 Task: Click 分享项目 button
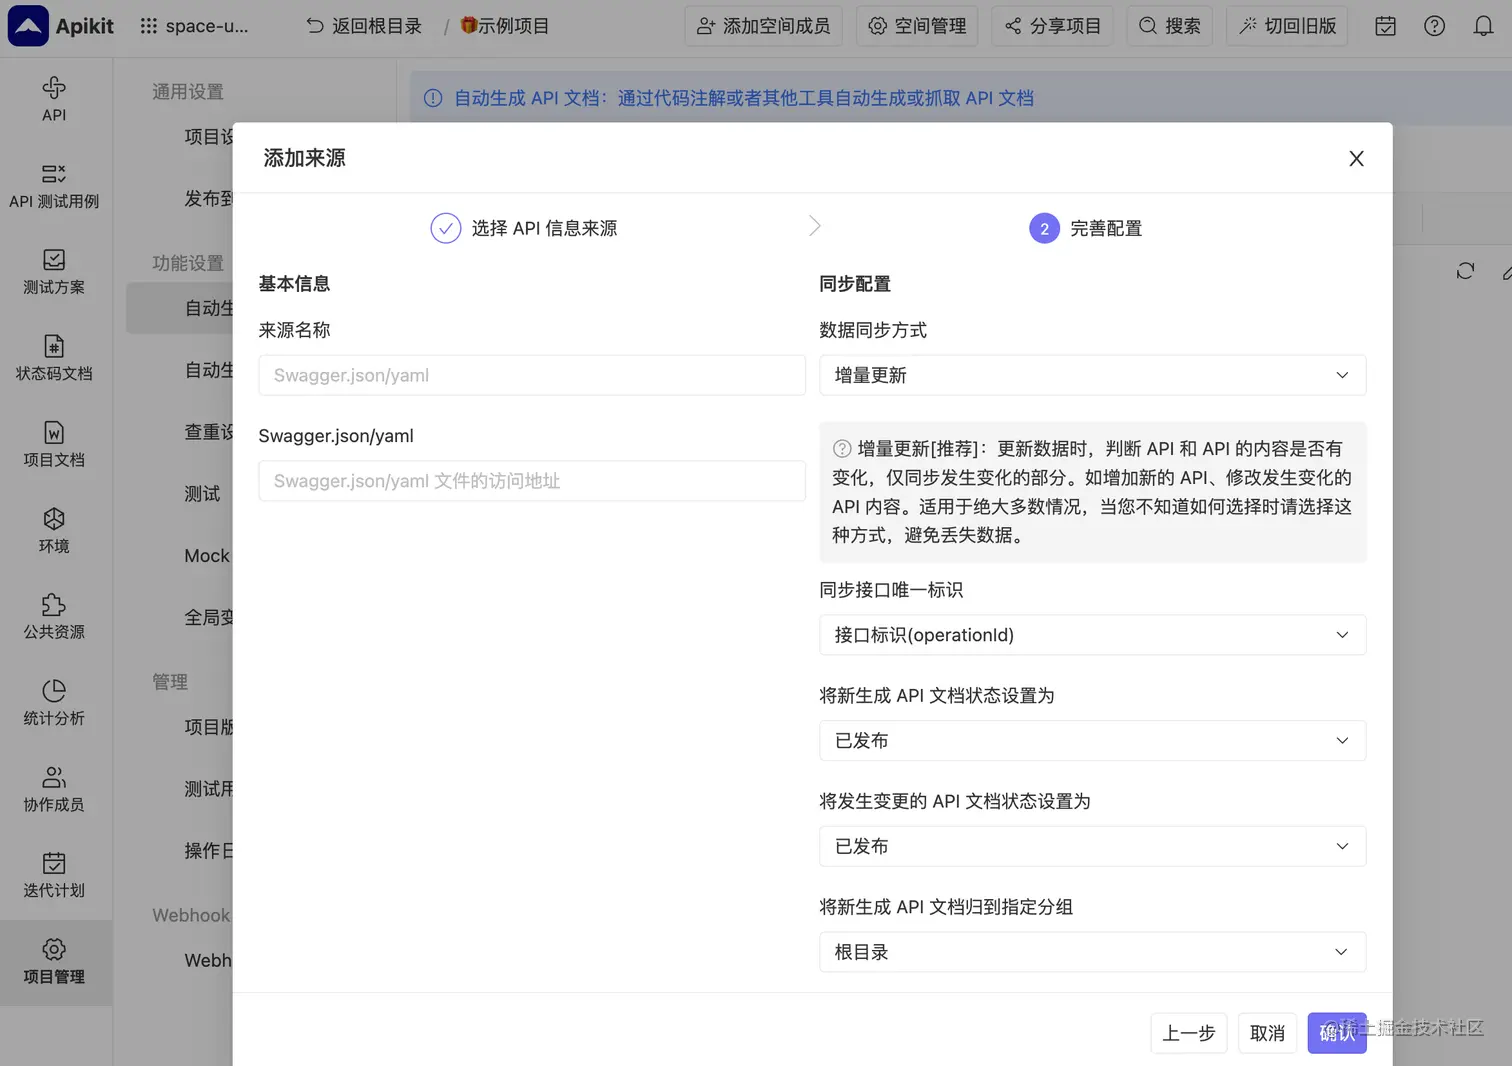[1052, 26]
